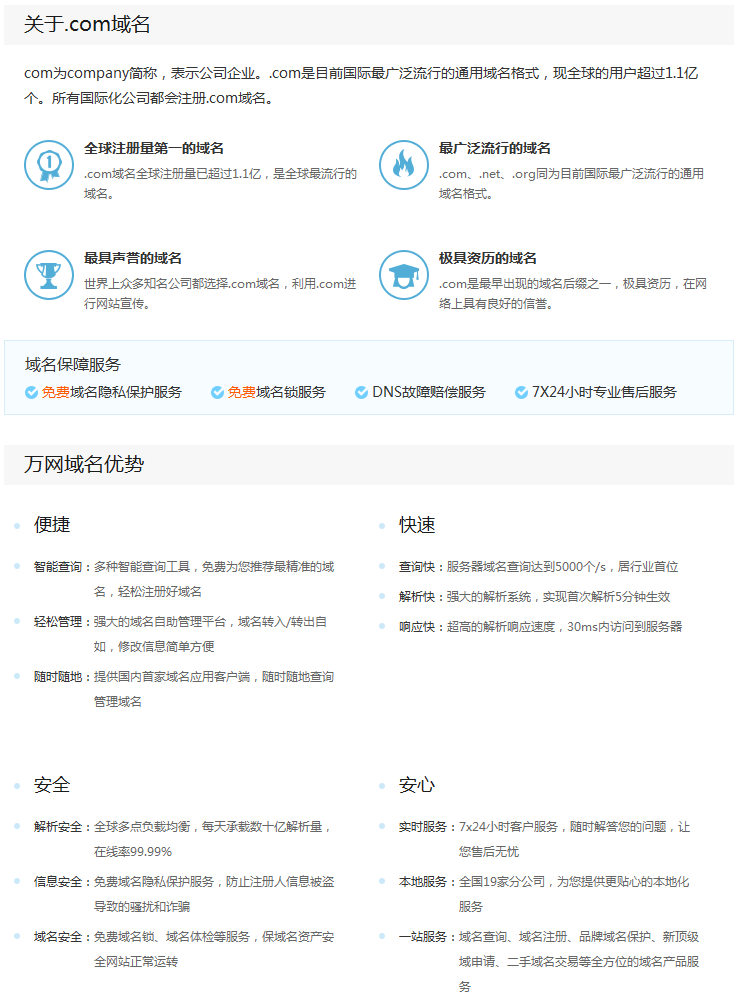Click text 服务器域名查询达到5000个/s
Viewport: 745px width, 1003px height.
tap(526, 567)
